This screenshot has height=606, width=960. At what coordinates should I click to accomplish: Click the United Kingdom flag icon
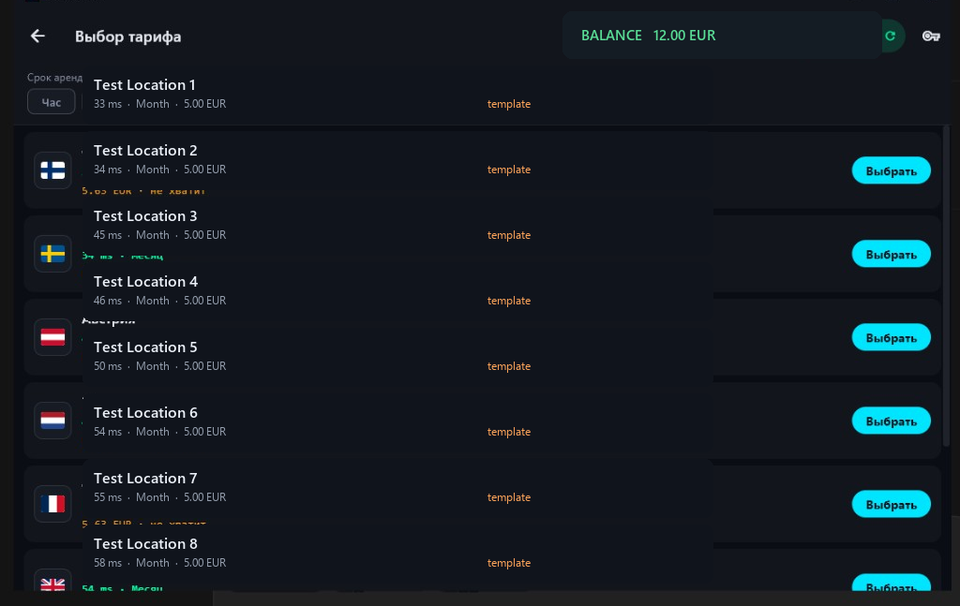53,582
